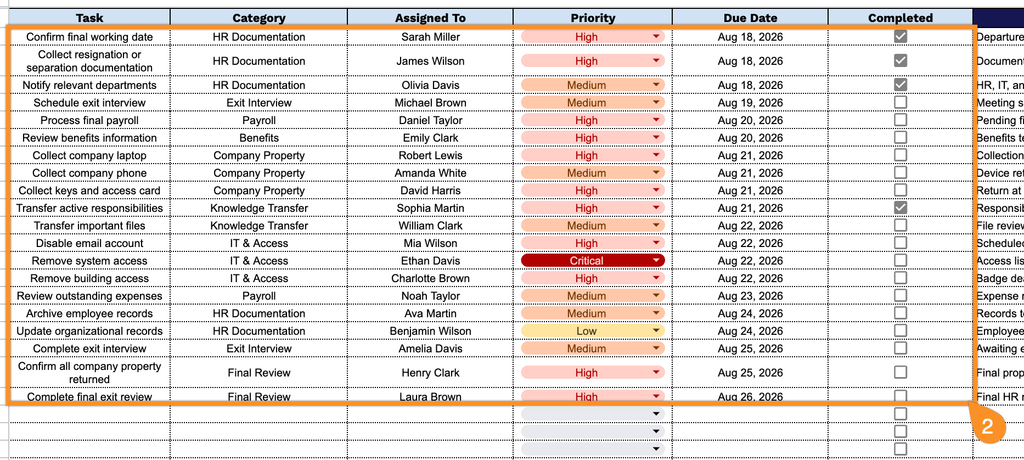Expand Medium priority dropdown for Notify relevant departments
The image size is (1024, 460).
pyautogui.click(x=592, y=85)
